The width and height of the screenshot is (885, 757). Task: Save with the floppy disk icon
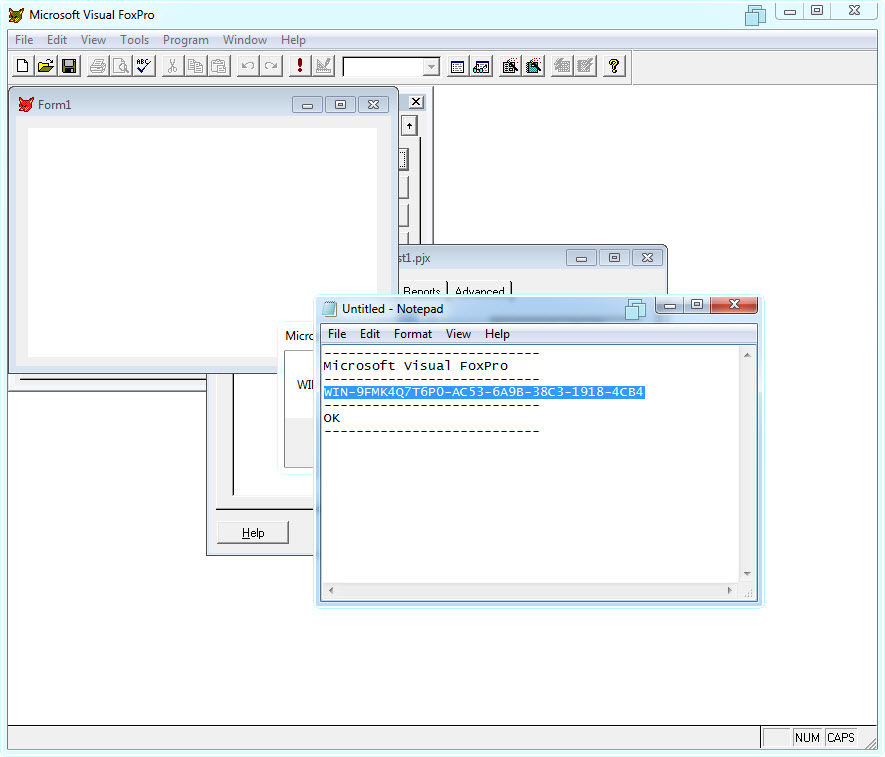pyautogui.click(x=69, y=66)
